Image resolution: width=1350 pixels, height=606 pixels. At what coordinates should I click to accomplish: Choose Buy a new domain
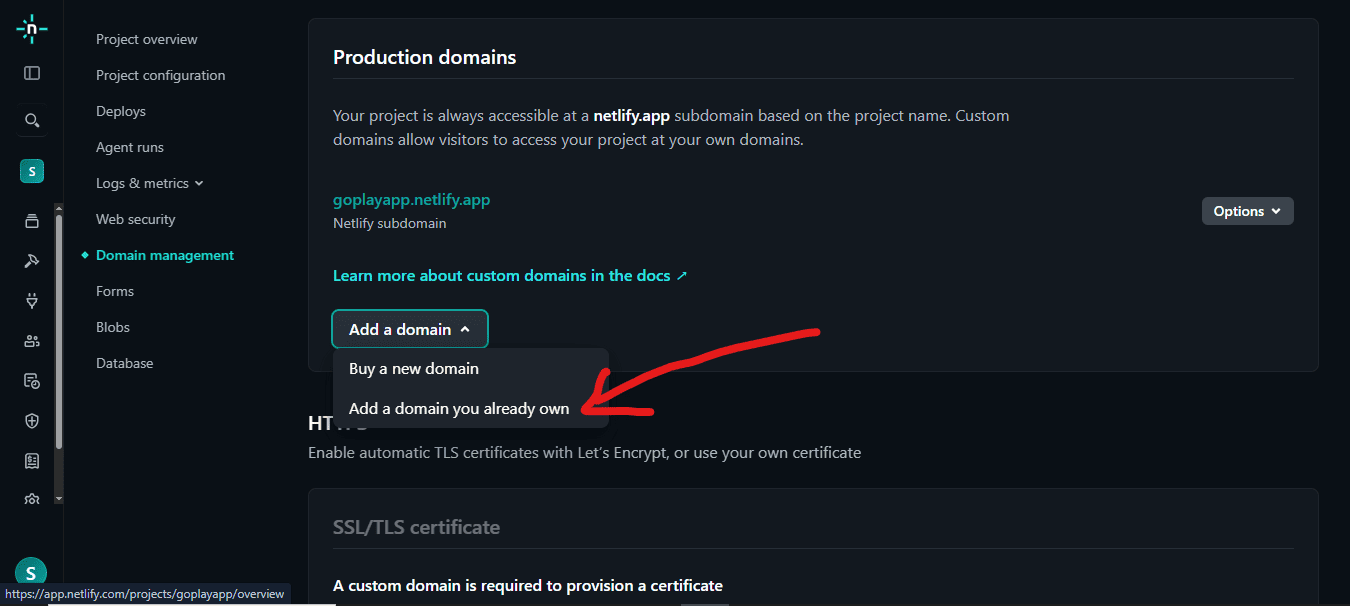click(470, 369)
